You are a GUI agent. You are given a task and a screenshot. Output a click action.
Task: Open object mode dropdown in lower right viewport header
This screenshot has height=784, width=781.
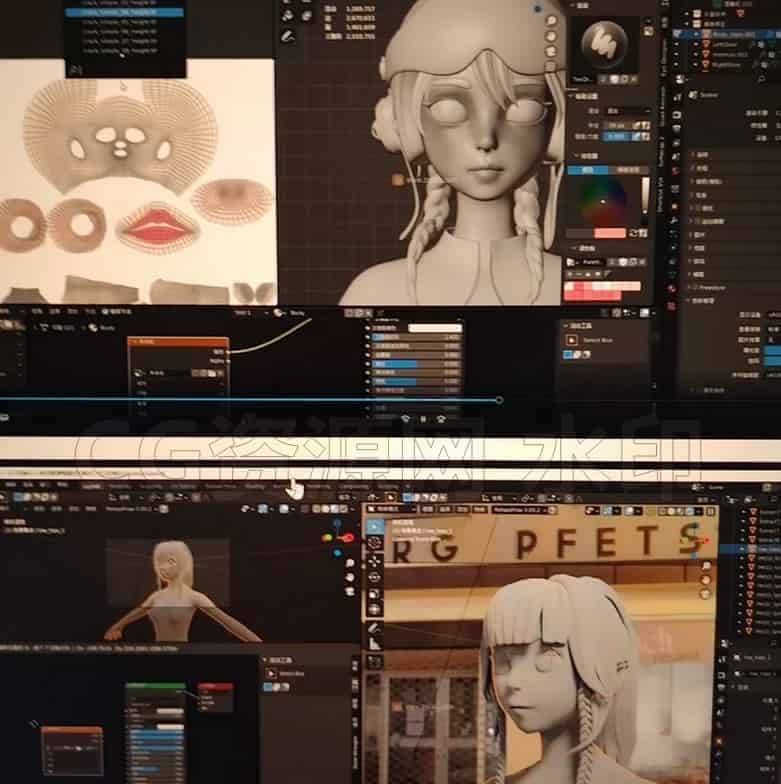pos(392,510)
